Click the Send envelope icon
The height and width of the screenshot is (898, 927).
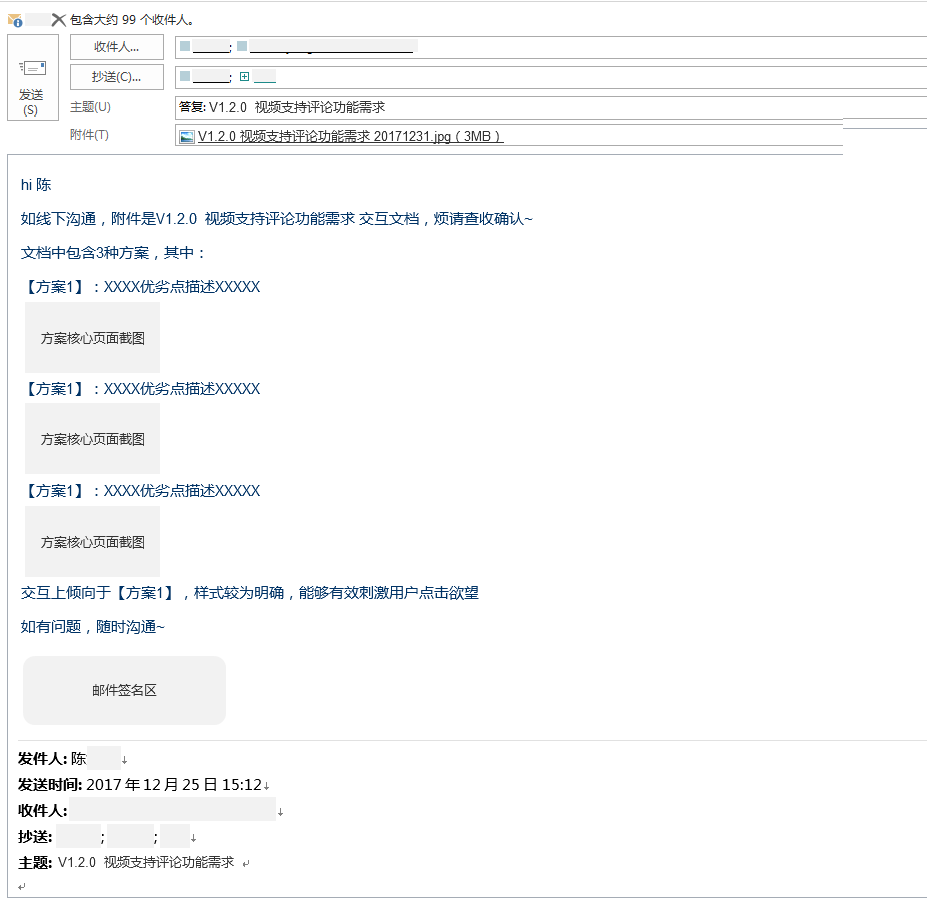coord(33,68)
